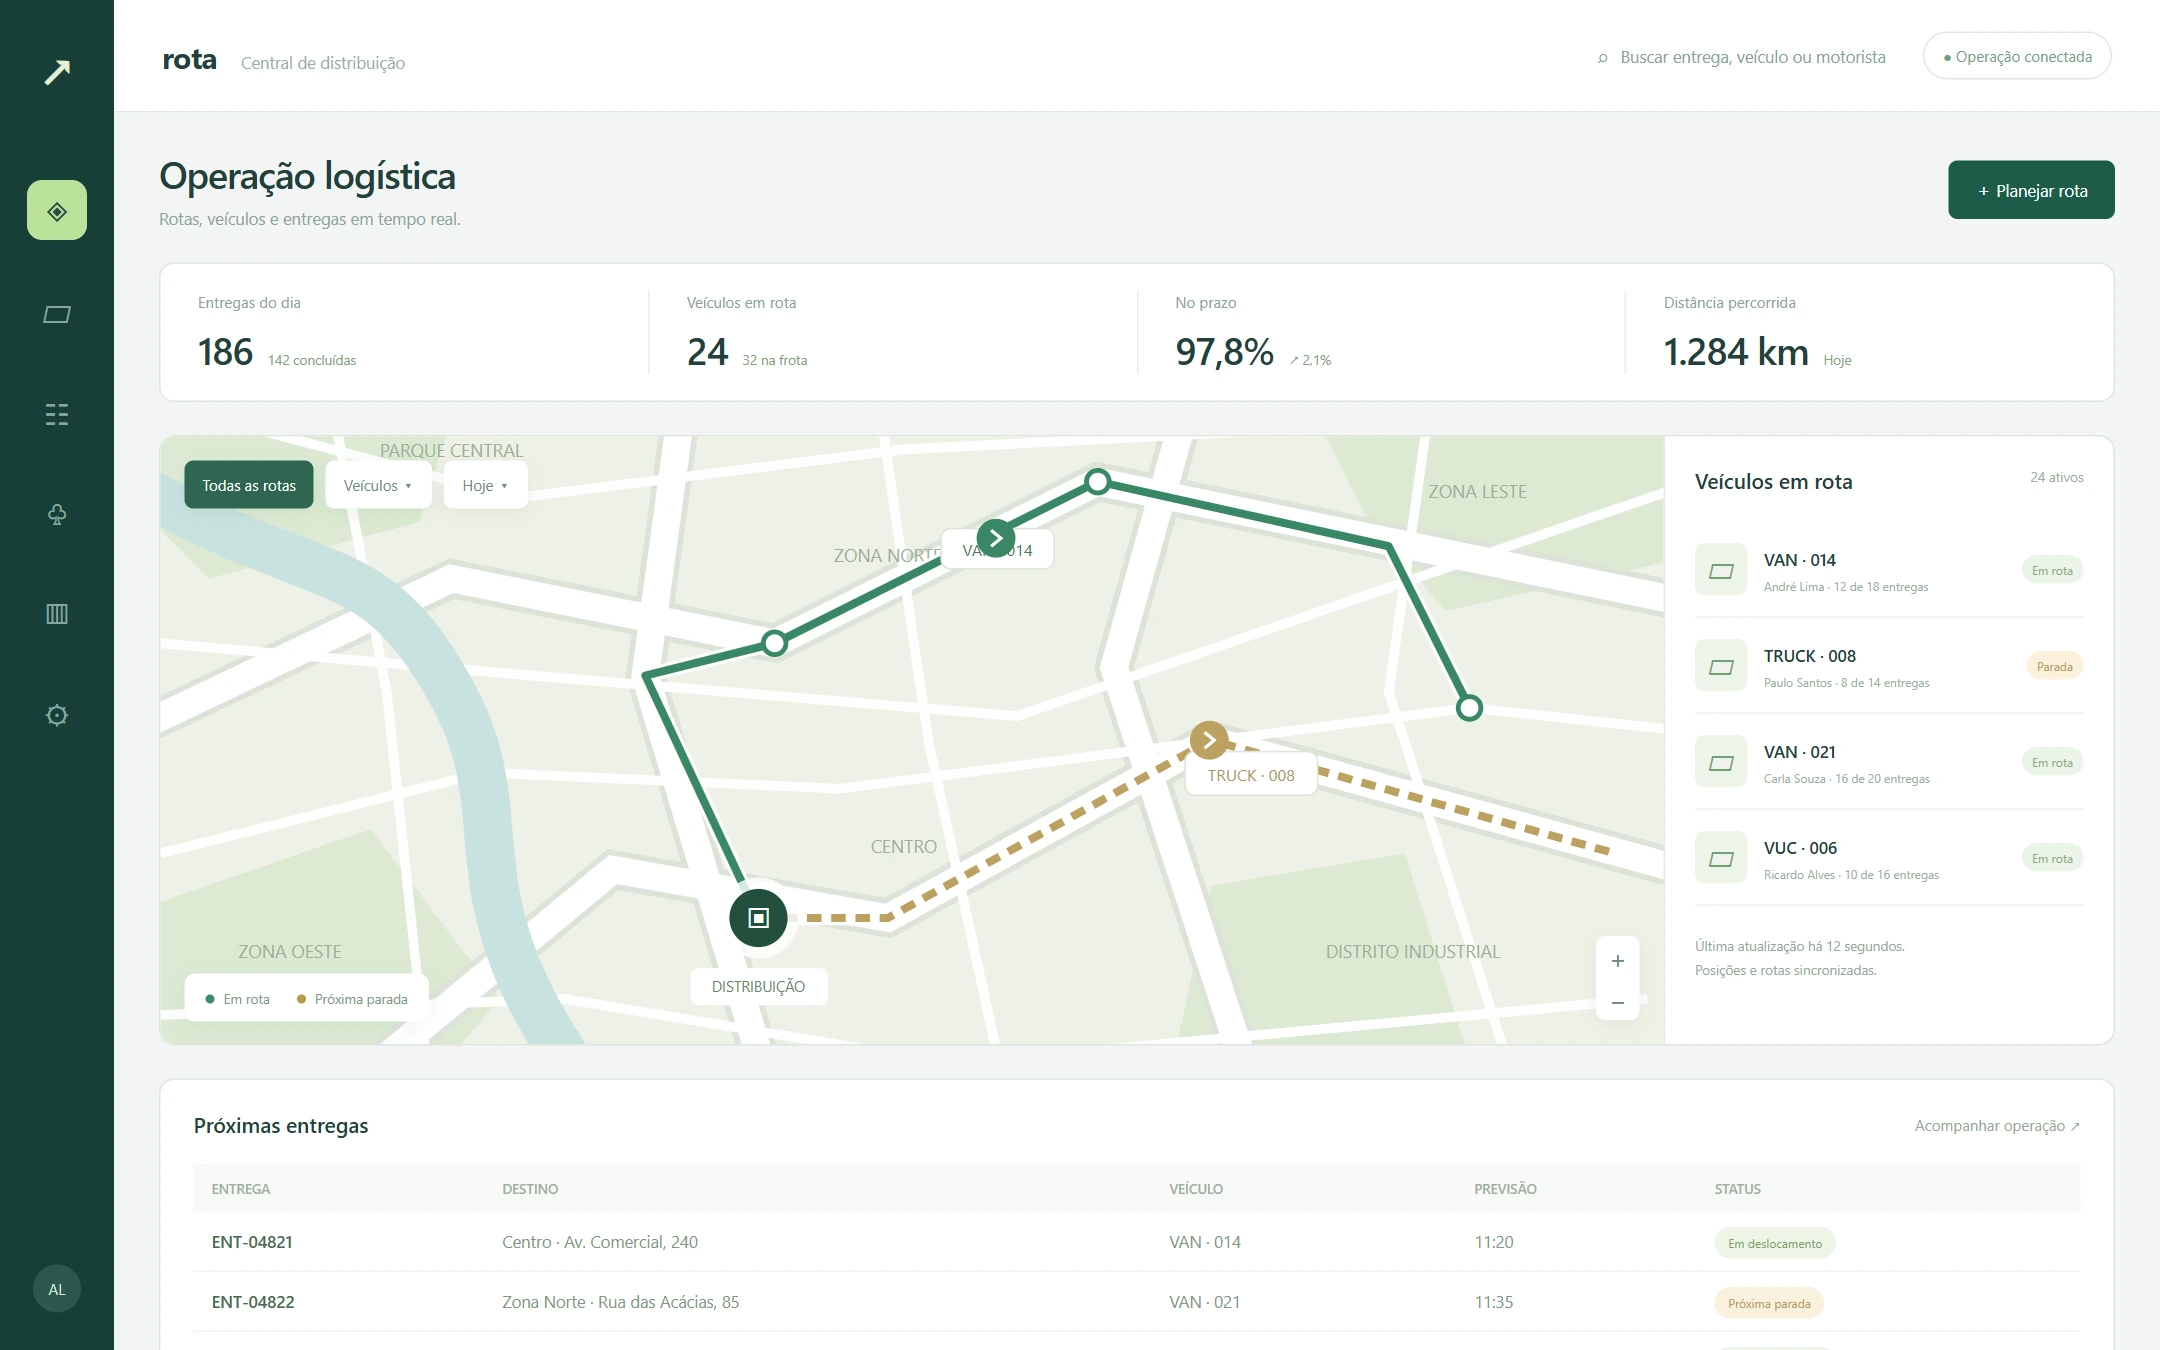Click the 11:35 forecast time

[x=1494, y=1302]
